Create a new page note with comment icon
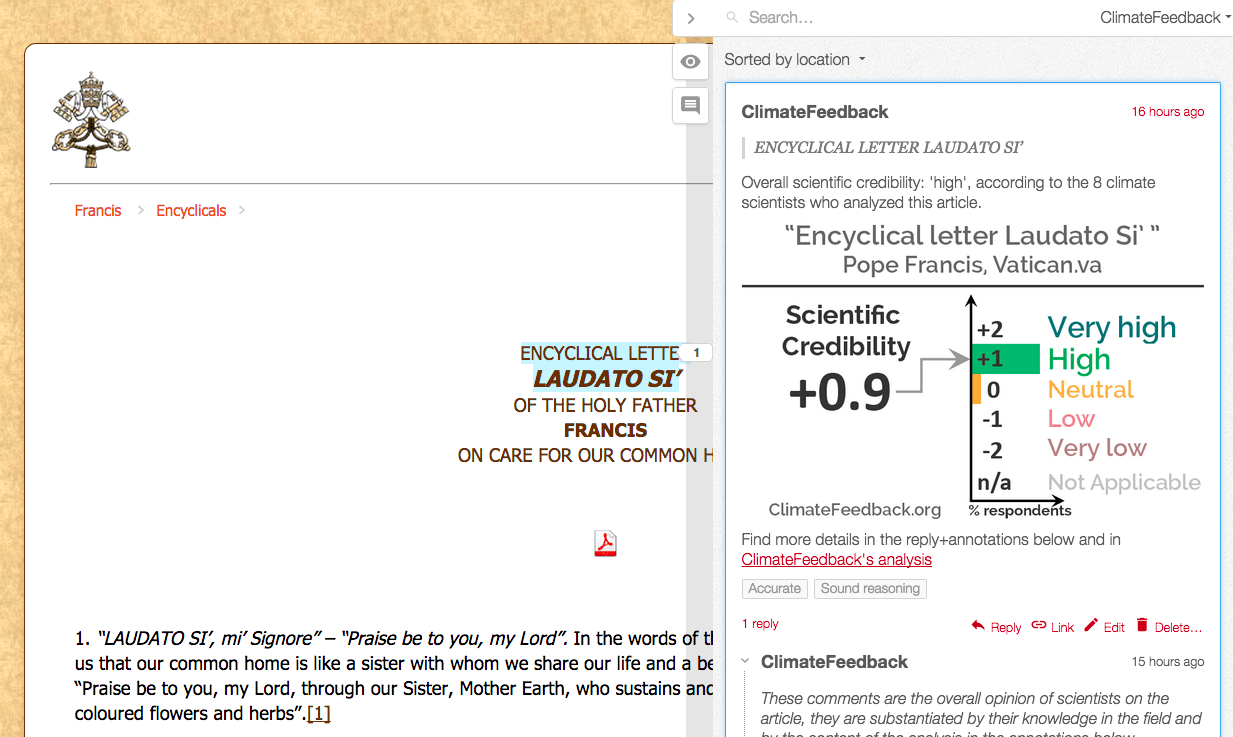Screen dimensions: 1233x737 pos(690,104)
